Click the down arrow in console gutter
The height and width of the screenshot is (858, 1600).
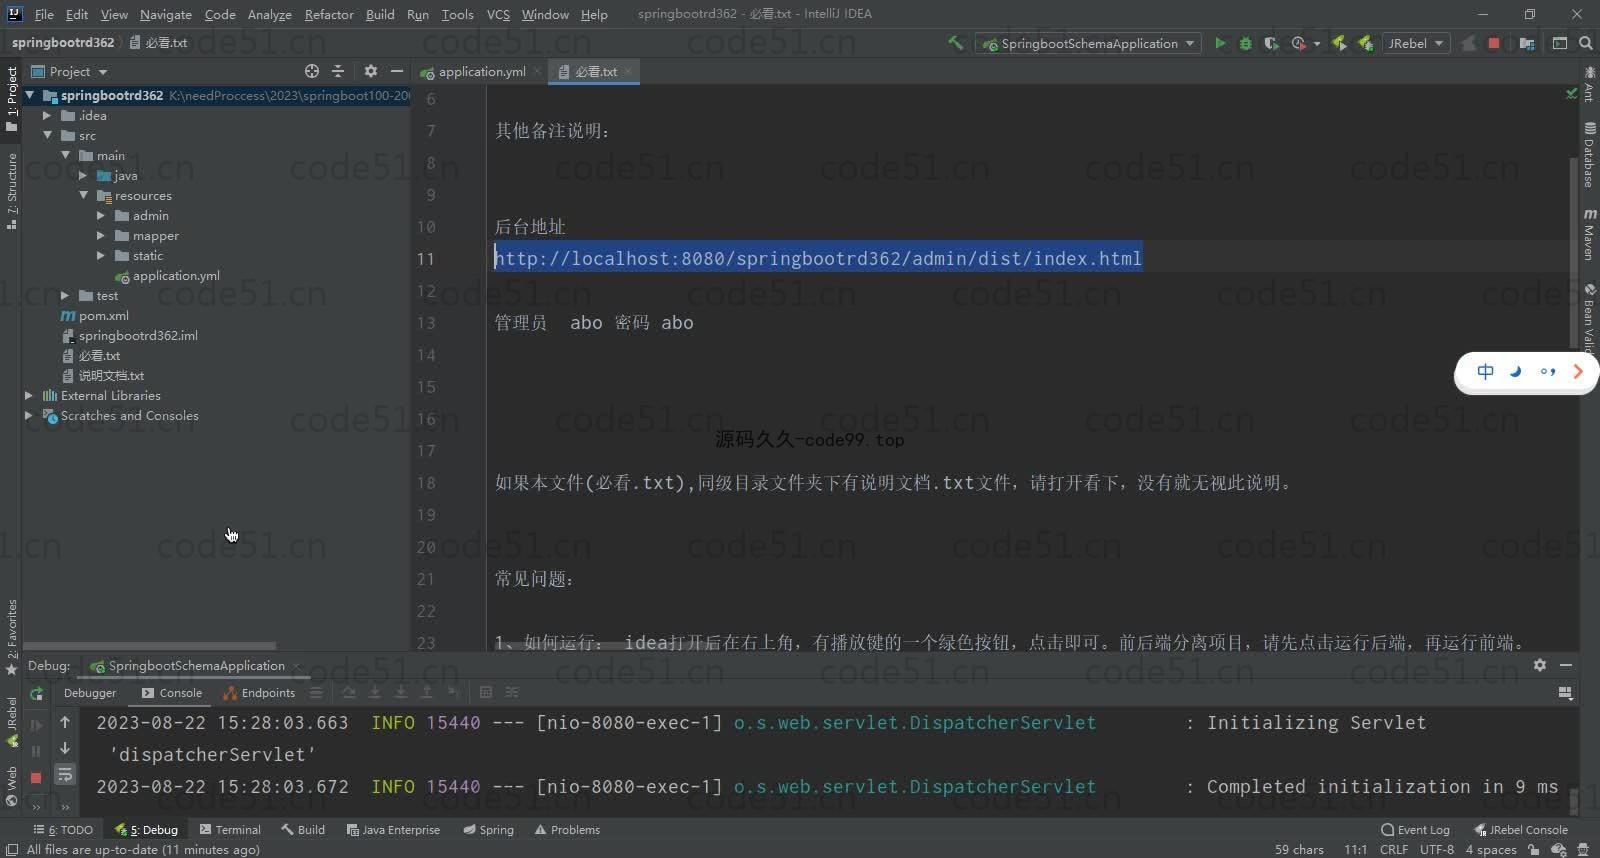[65, 748]
